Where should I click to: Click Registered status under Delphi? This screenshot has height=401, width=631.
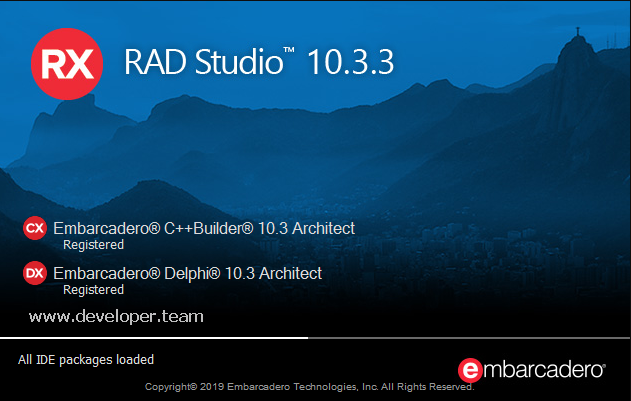tap(93, 290)
